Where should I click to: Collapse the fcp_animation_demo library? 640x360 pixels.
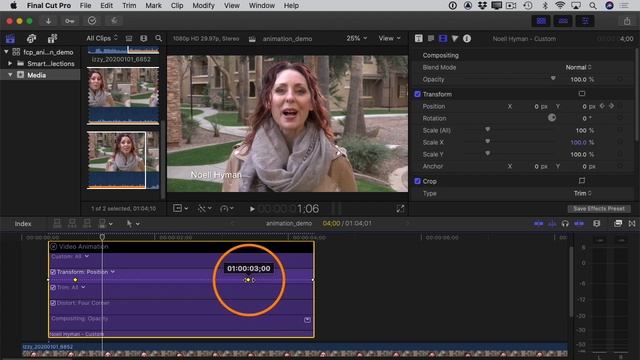pyautogui.click(x=6, y=52)
